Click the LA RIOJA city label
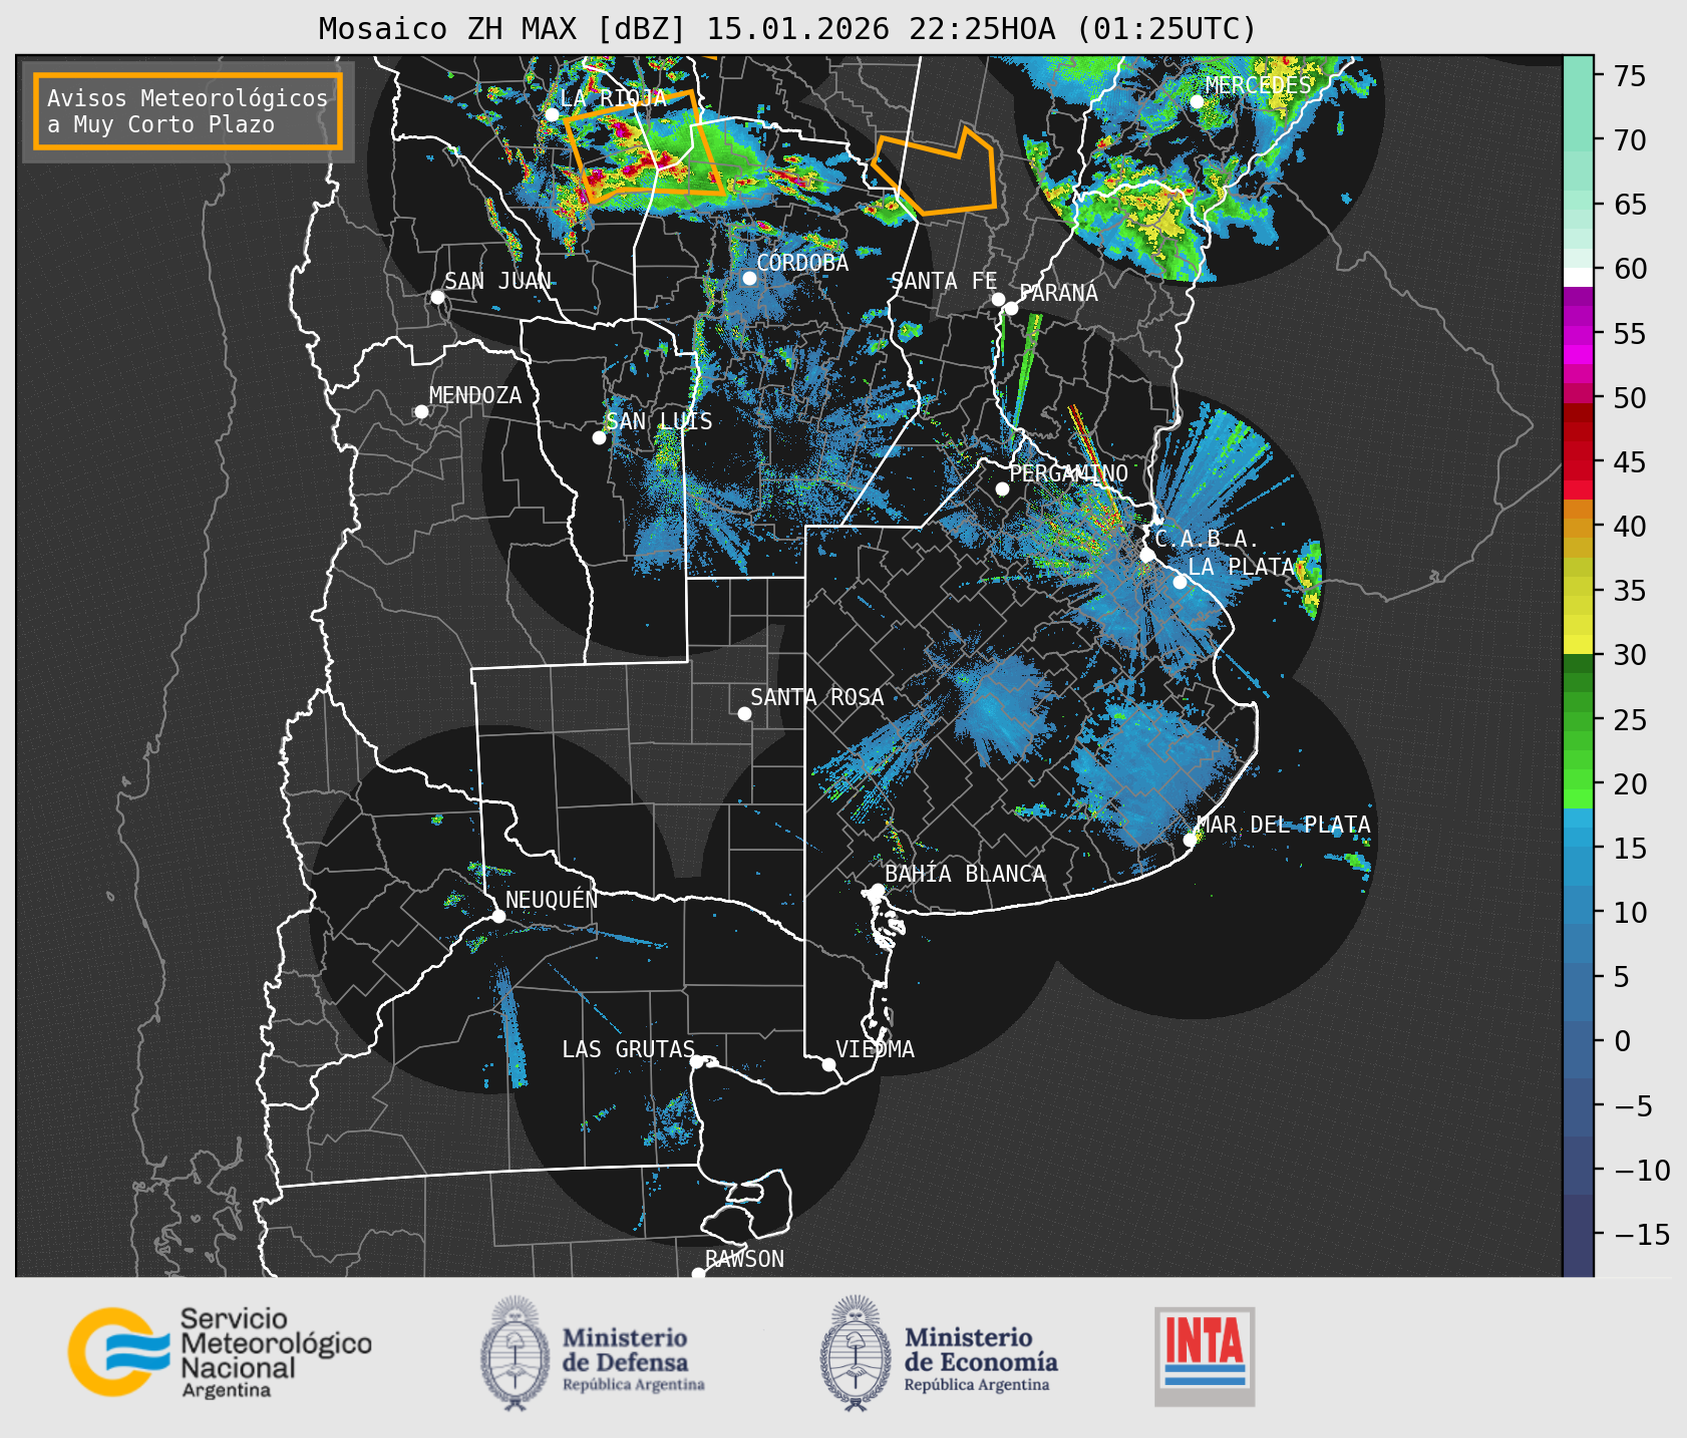 tap(613, 98)
